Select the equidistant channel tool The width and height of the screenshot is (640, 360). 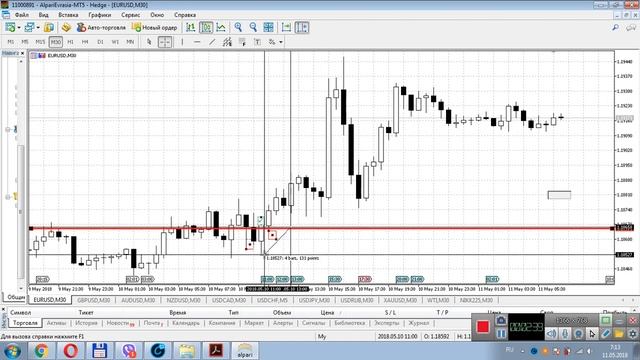click(227, 42)
